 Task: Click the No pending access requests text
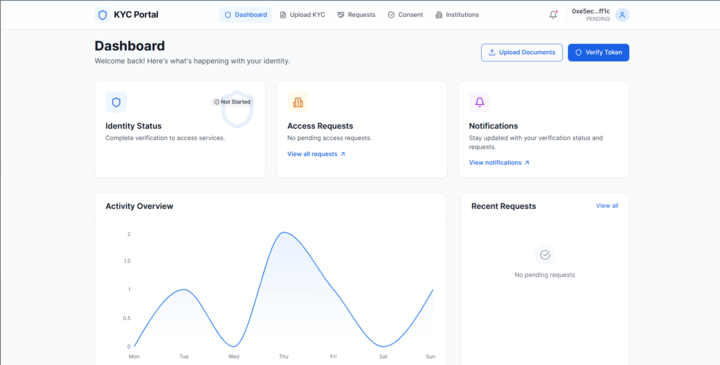[329, 138]
